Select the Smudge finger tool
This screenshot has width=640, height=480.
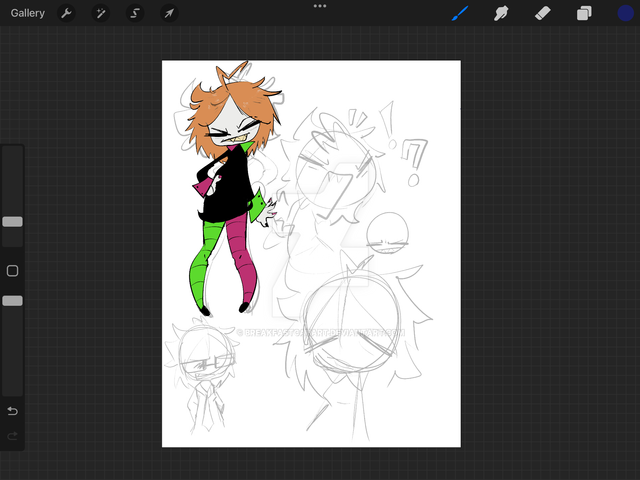click(501, 13)
